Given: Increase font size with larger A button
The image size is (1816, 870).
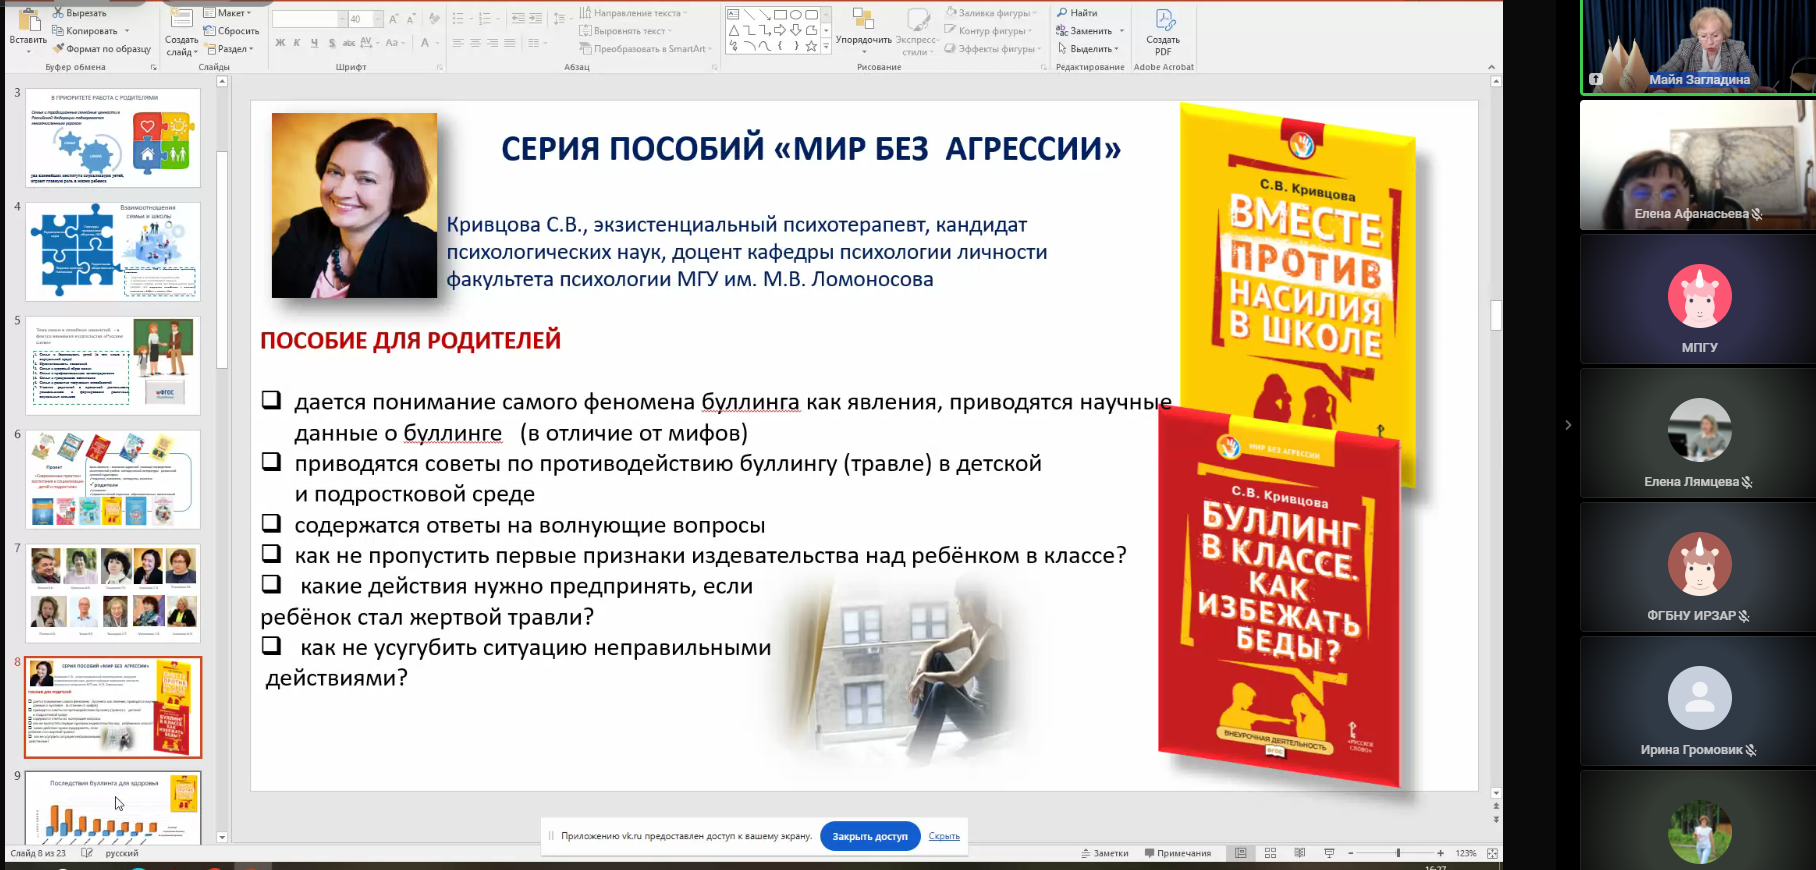Looking at the screenshot, I should point(394,19).
